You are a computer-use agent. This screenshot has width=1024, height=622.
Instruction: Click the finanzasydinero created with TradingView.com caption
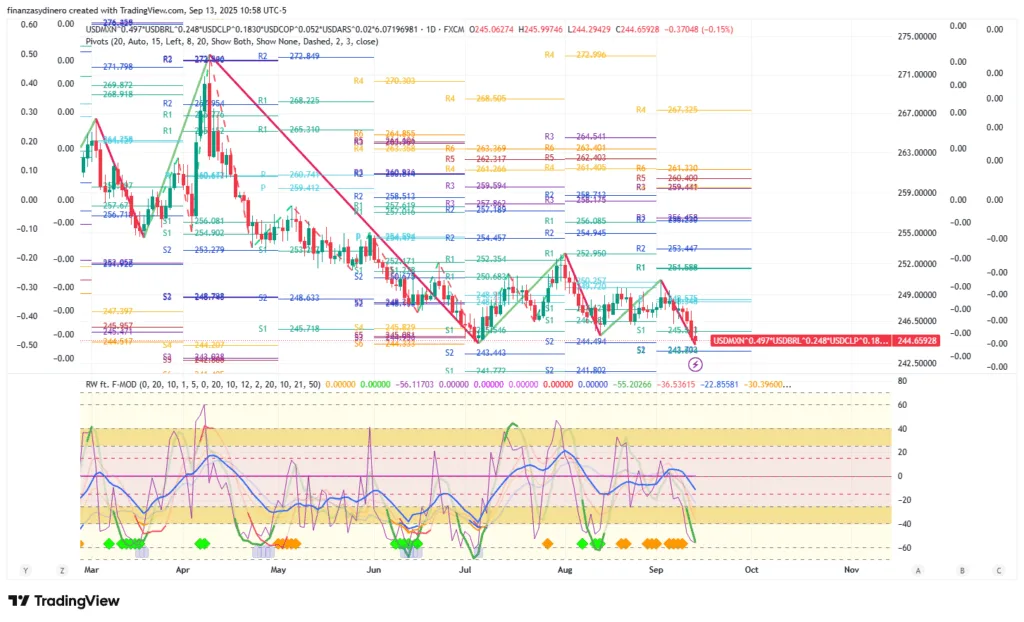click(x=146, y=10)
